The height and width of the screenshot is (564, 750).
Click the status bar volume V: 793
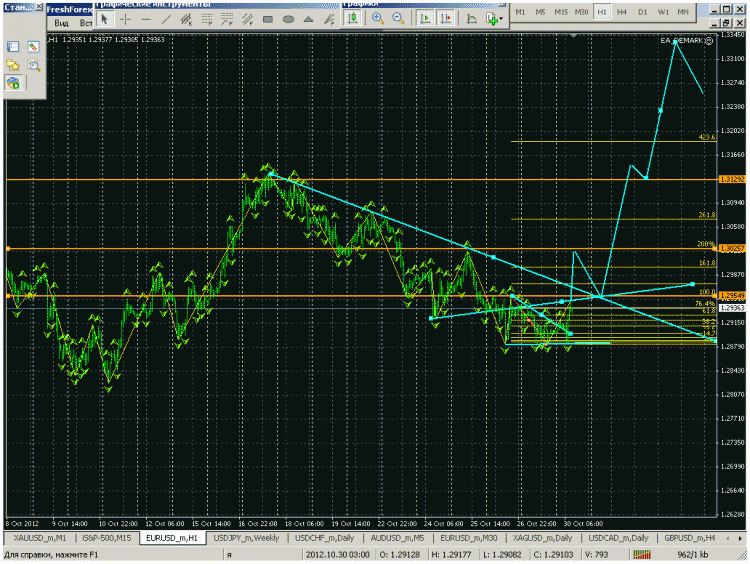coord(596,554)
